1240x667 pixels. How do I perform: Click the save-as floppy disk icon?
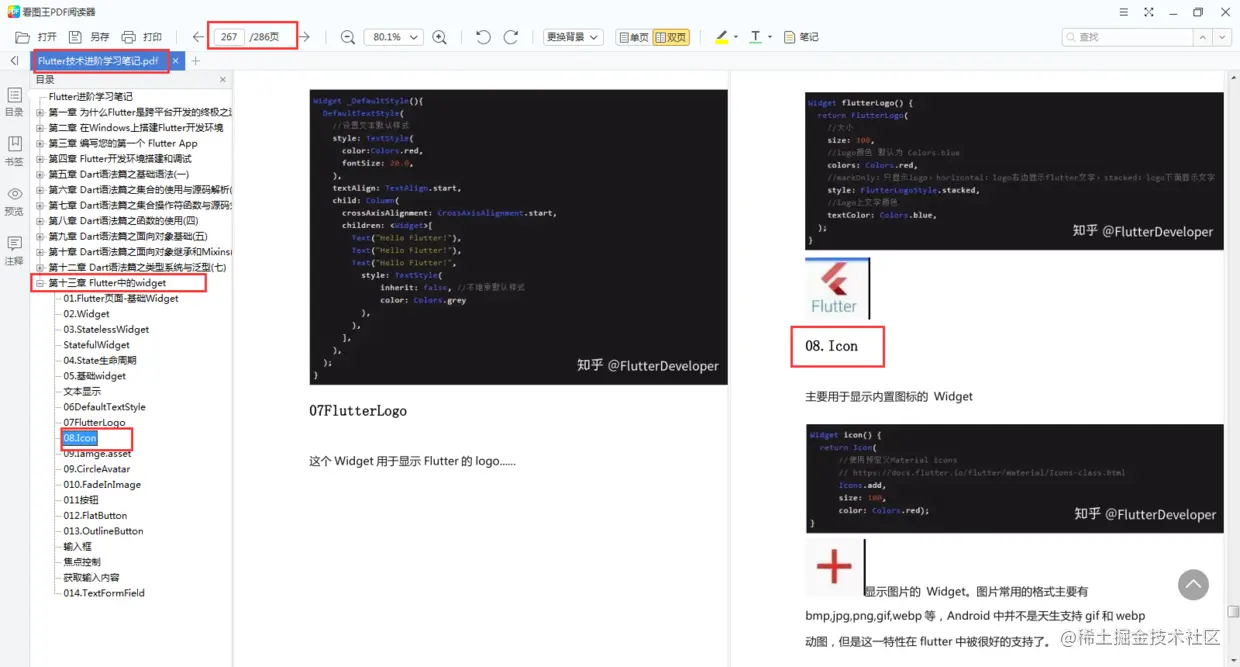pos(76,37)
